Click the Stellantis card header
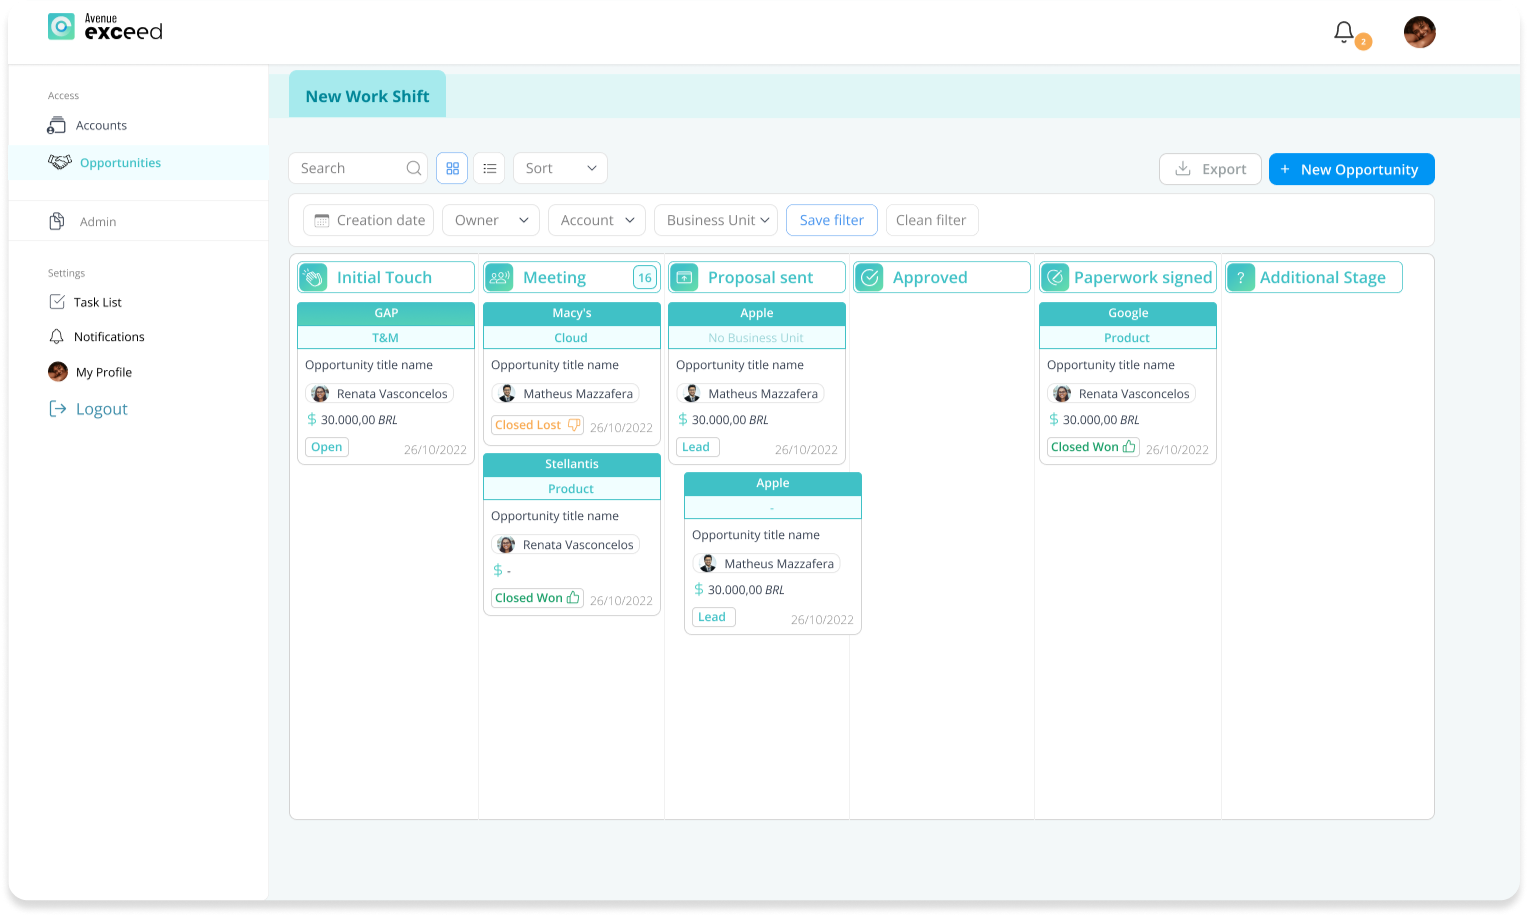This screenshot has height=917, width=1528. (572, 464)
